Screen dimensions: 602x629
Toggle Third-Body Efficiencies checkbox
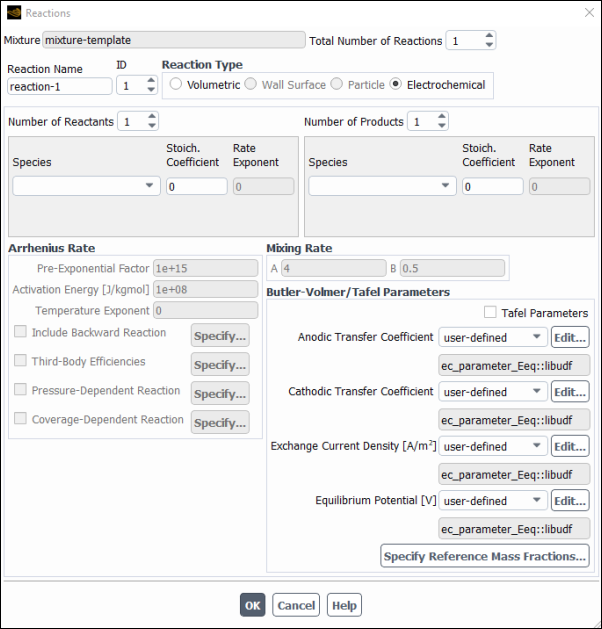(20, 361)
